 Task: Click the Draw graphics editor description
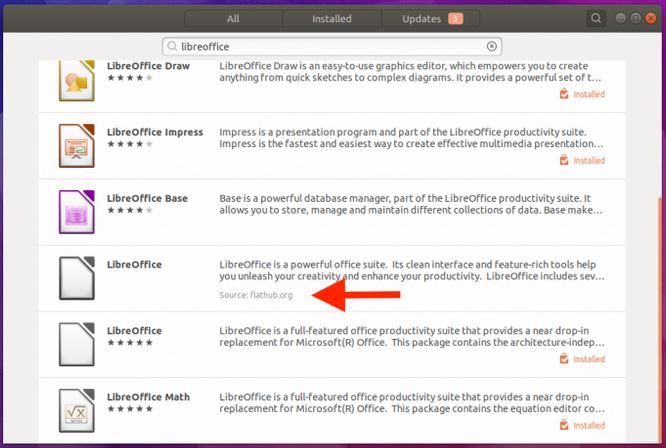(x=410, y=72)
